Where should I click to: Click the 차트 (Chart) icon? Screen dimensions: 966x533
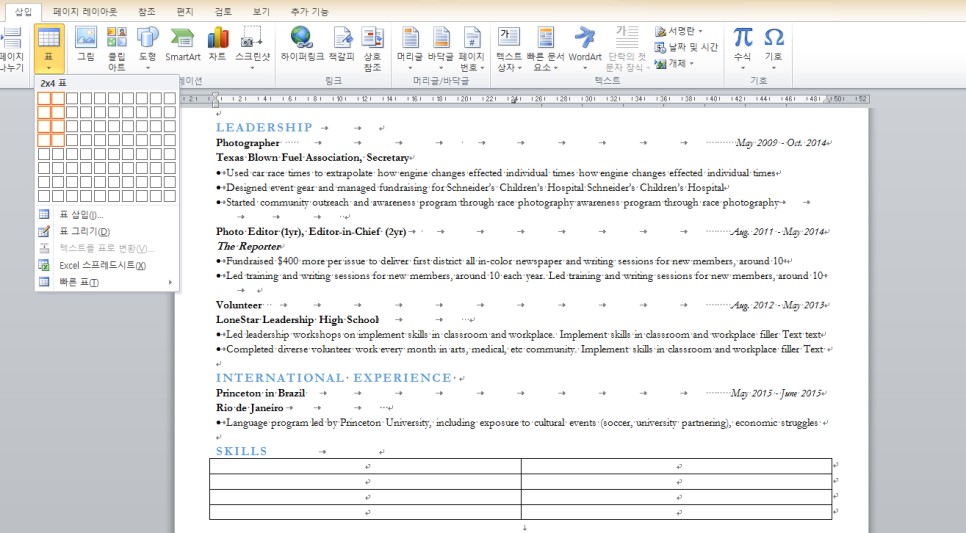pos(217,45)
